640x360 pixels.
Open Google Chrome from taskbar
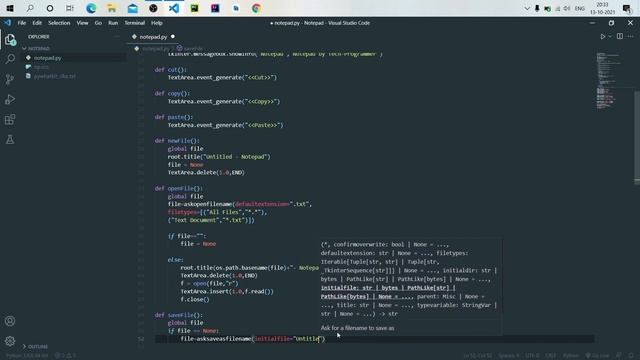click(x=256, y=8)
